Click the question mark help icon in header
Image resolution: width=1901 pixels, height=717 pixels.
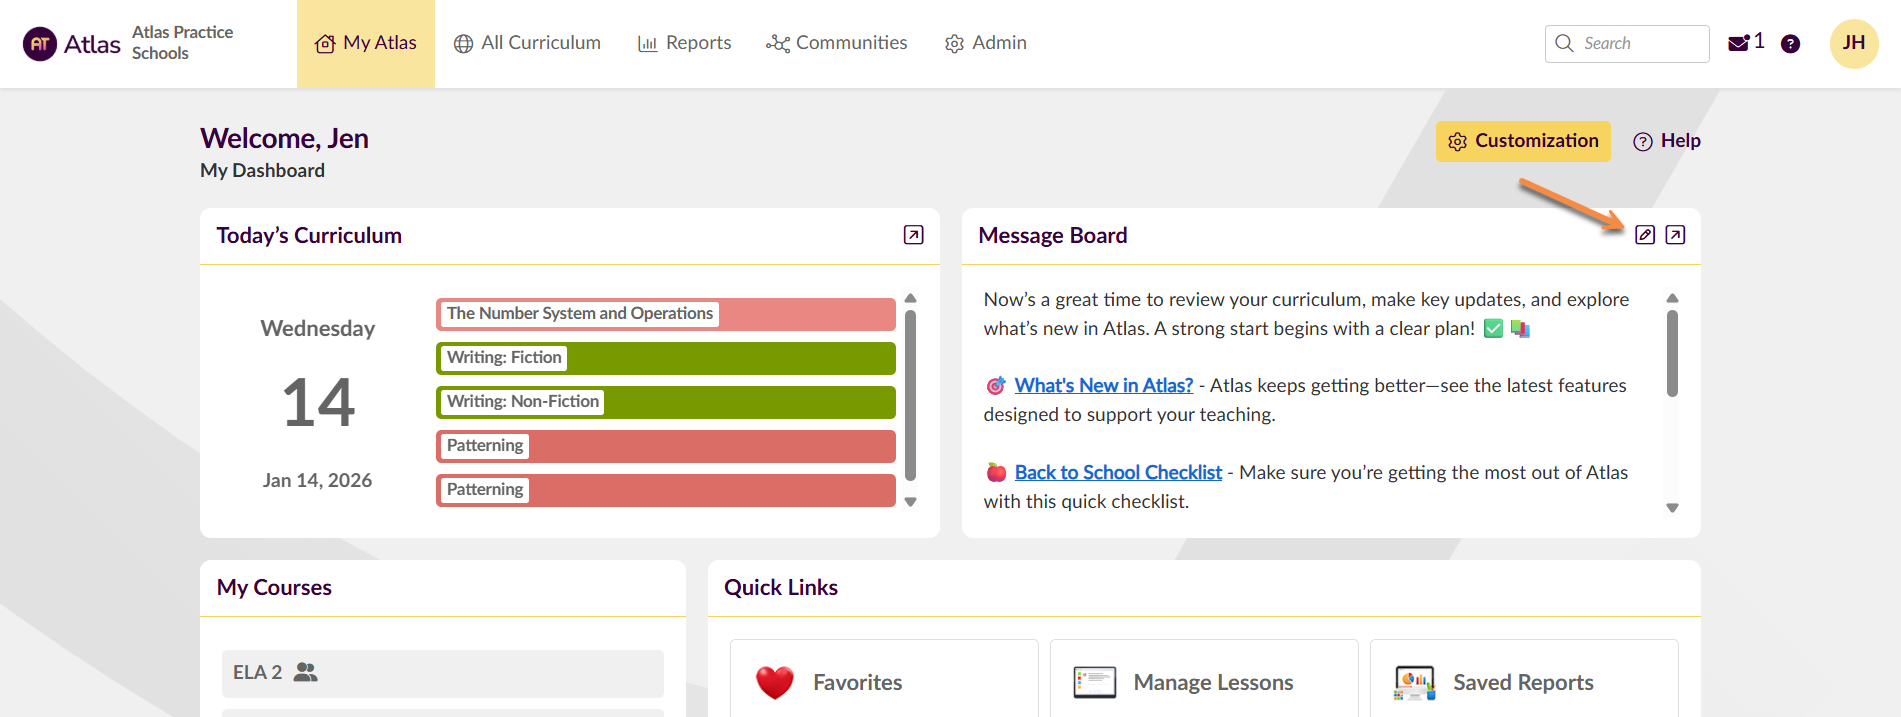click(1790, 44)
